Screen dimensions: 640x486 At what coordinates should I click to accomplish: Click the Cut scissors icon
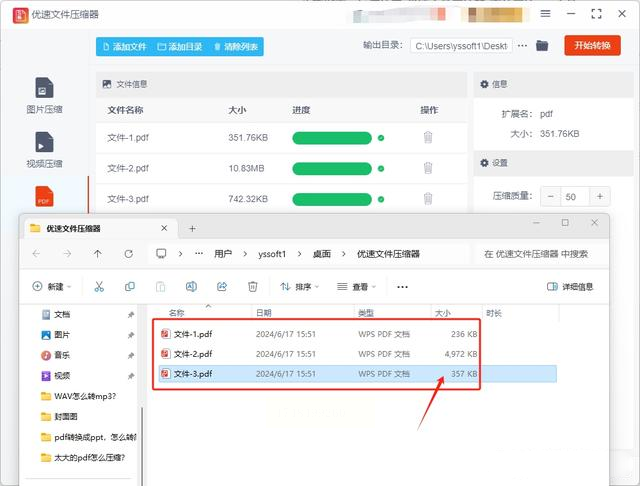pos(99,287)
